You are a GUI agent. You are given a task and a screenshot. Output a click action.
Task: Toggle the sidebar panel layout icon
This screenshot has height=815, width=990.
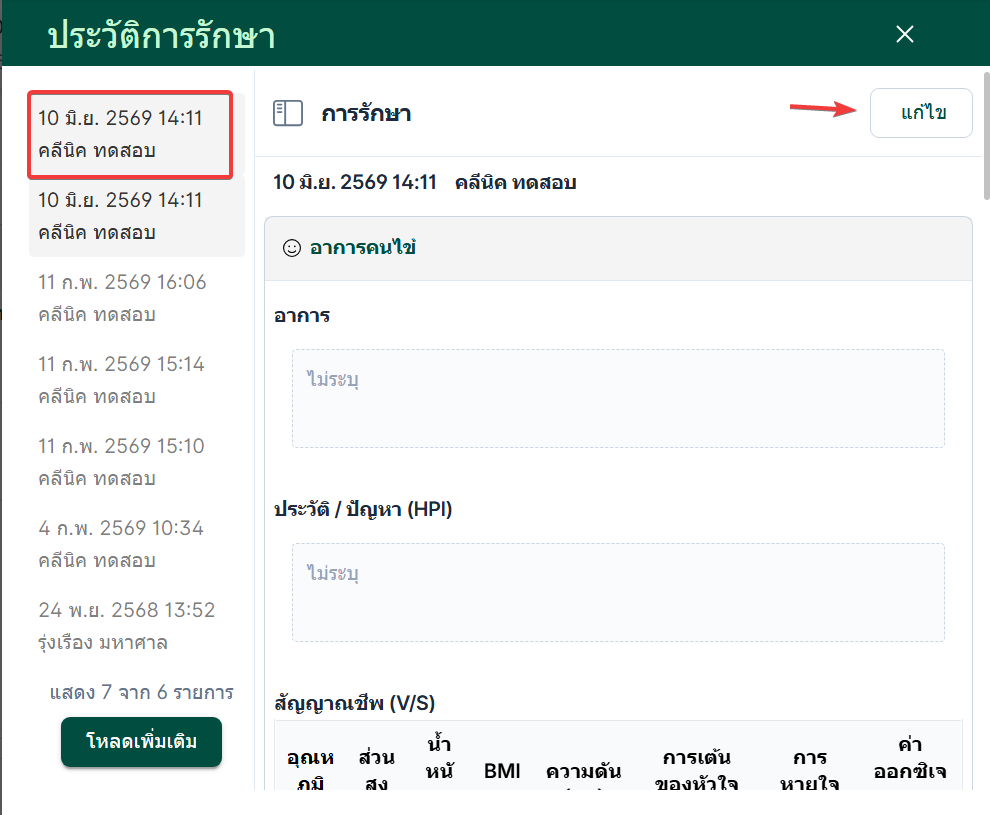point(287,114)
